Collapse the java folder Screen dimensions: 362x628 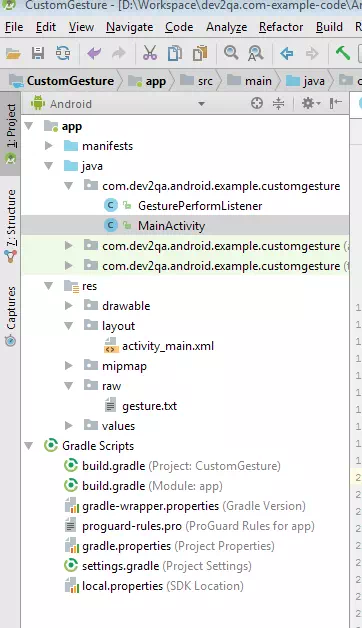click(x=49, y=166)
